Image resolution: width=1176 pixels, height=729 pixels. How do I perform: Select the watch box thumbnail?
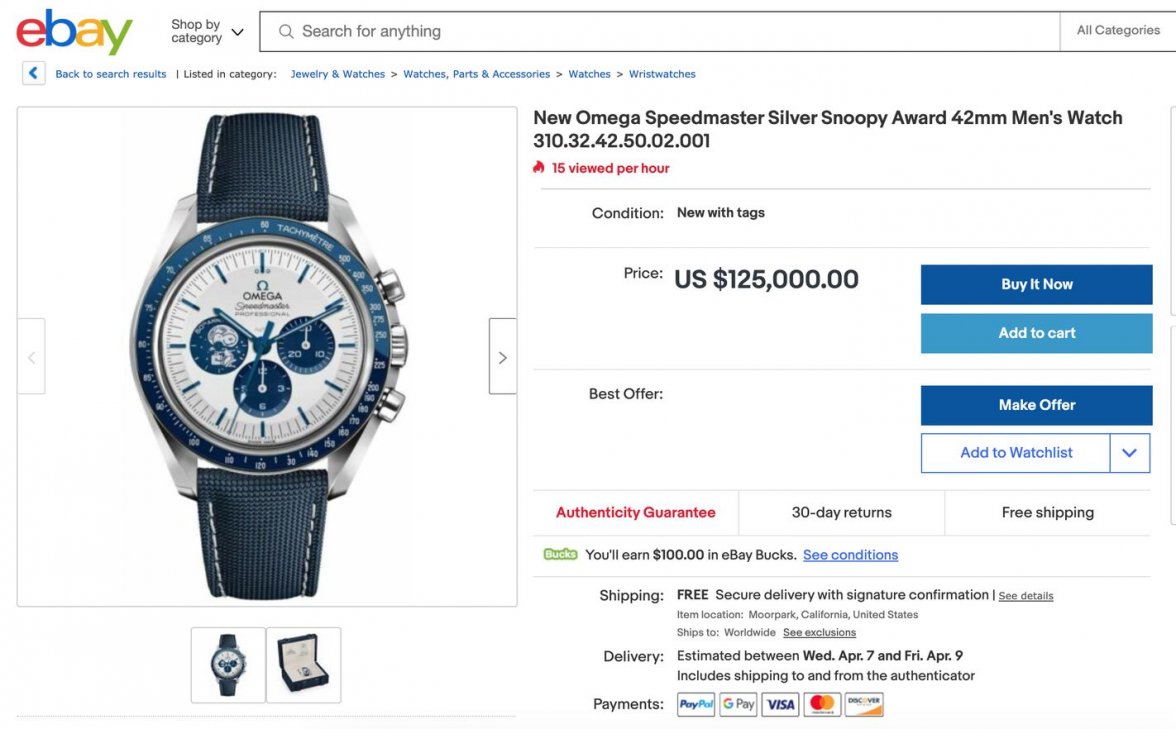[x=303, y=665]
